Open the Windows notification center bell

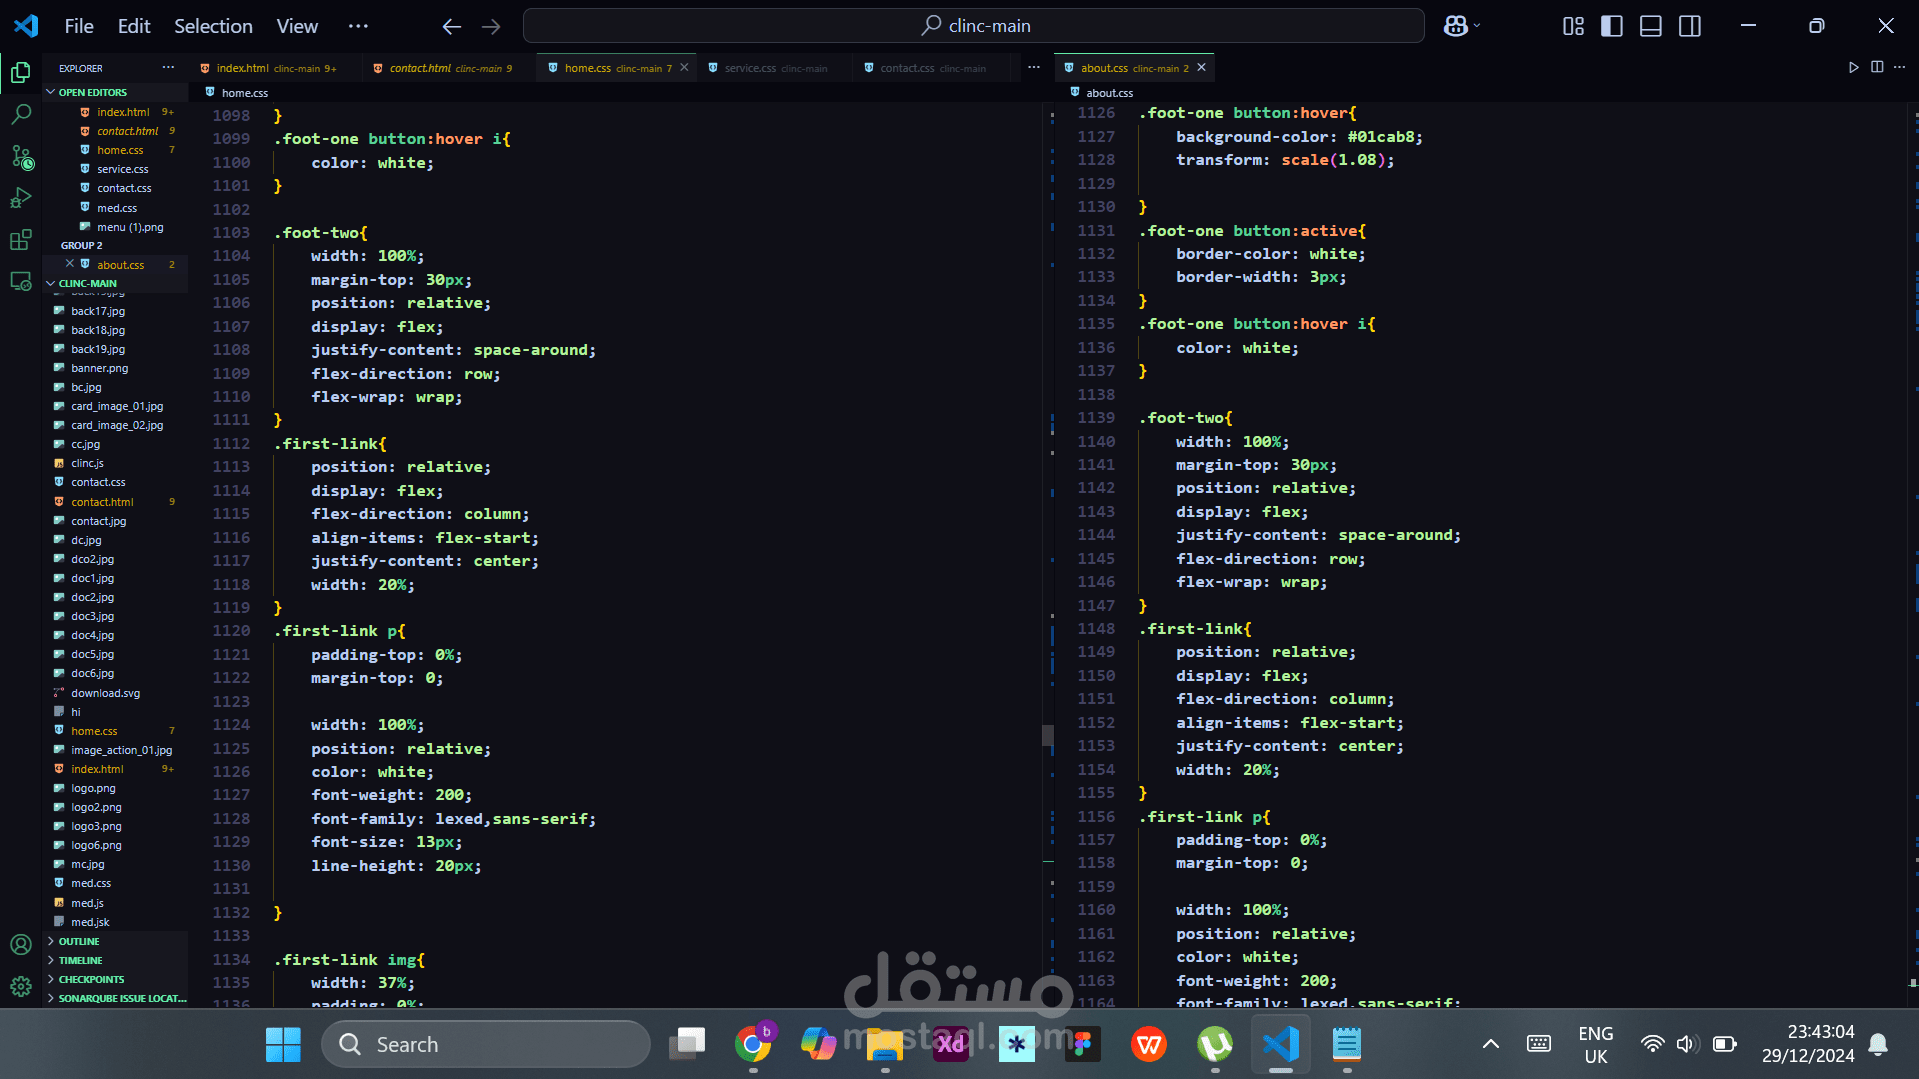[1878, 1044]
